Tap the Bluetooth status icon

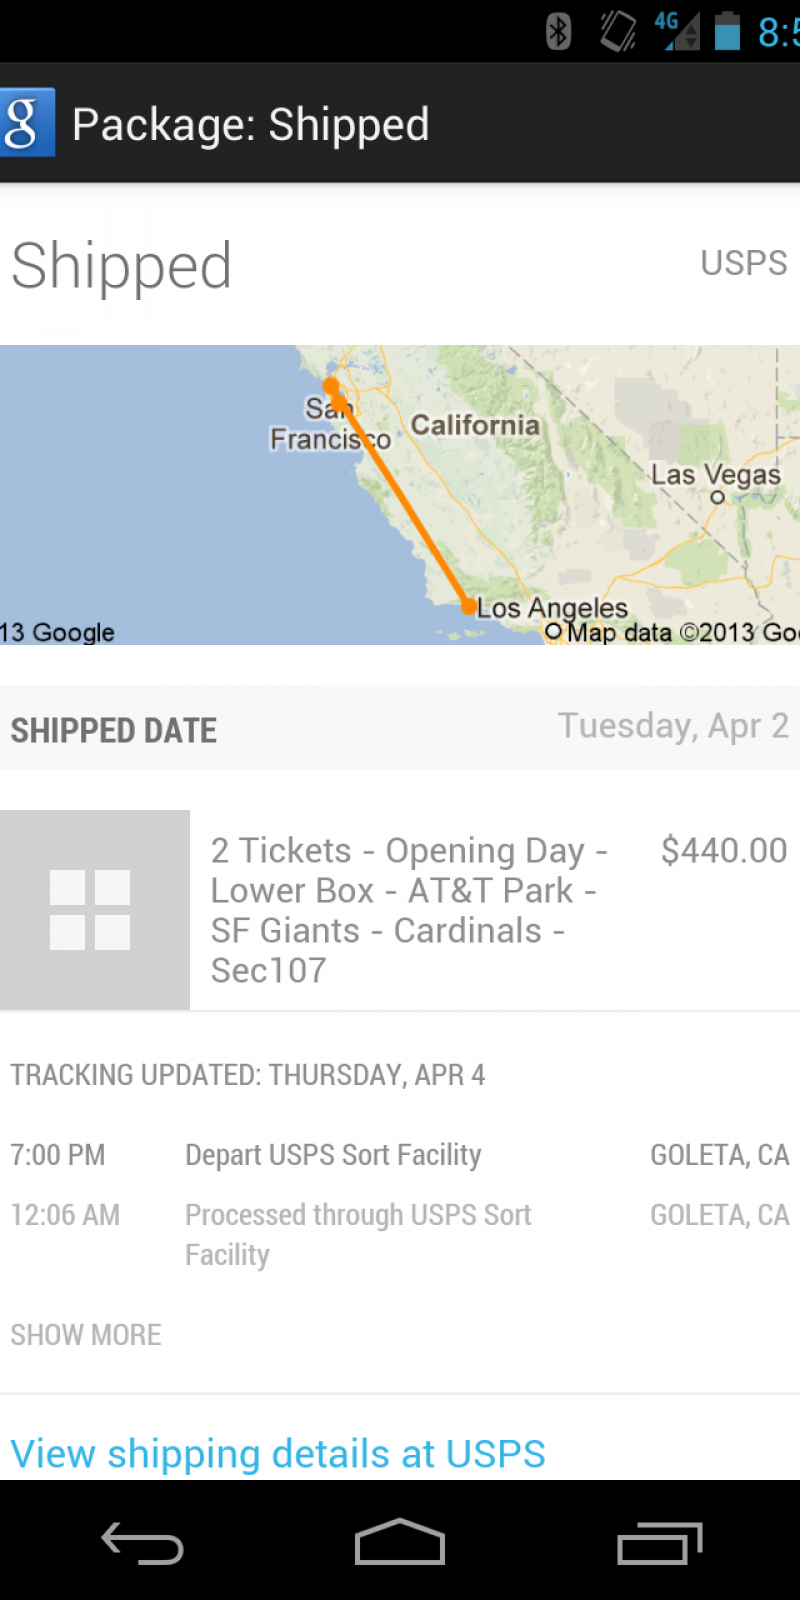(x=558, y=31)
